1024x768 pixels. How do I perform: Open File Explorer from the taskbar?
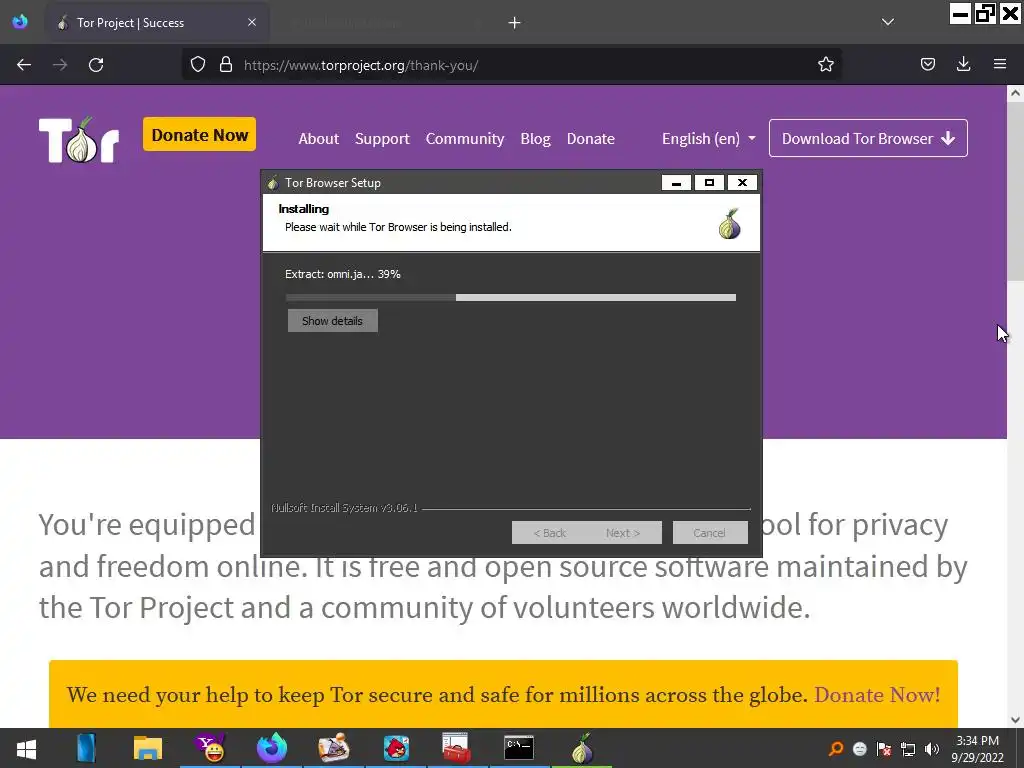(148, 748)
